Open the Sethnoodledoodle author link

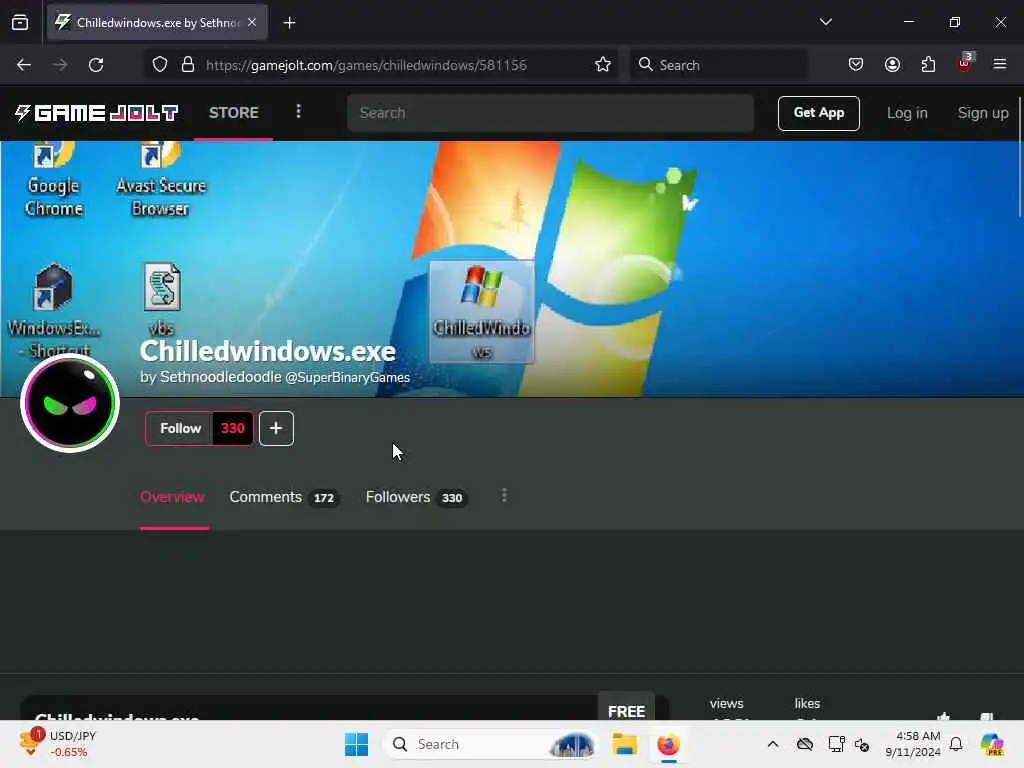pyautogui.click(x=221, y=377)
